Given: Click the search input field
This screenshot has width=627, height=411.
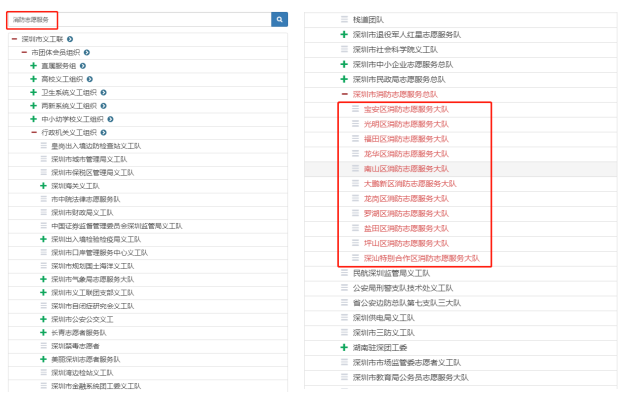Looking at the screenshot, I should 138,19.
